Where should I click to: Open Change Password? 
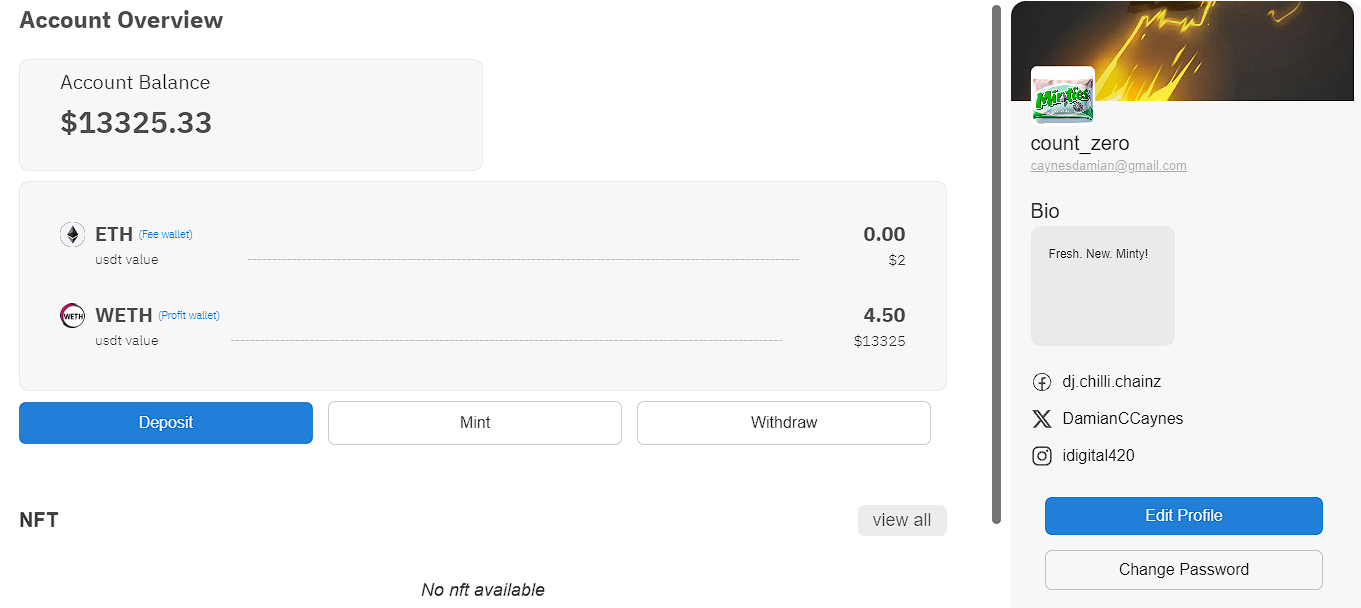point(1184,570)
